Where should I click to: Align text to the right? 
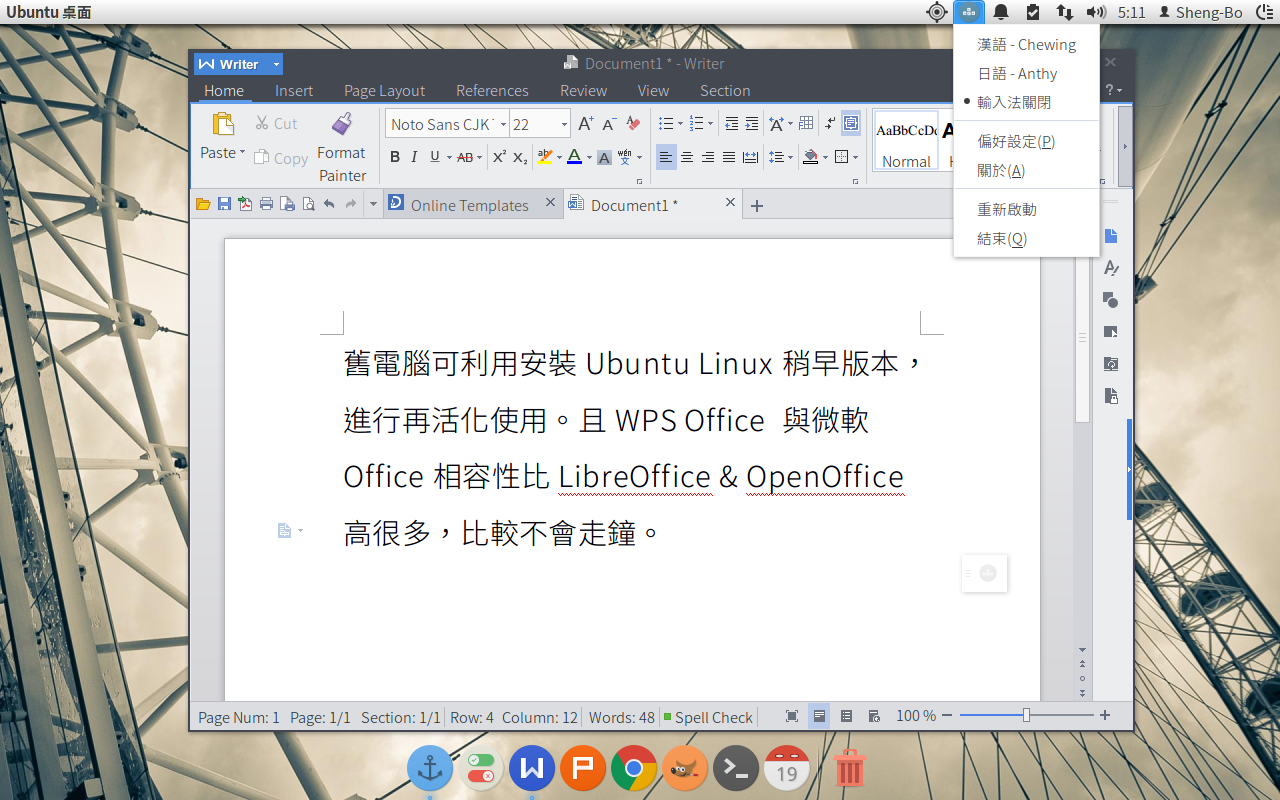coord(708,157)
